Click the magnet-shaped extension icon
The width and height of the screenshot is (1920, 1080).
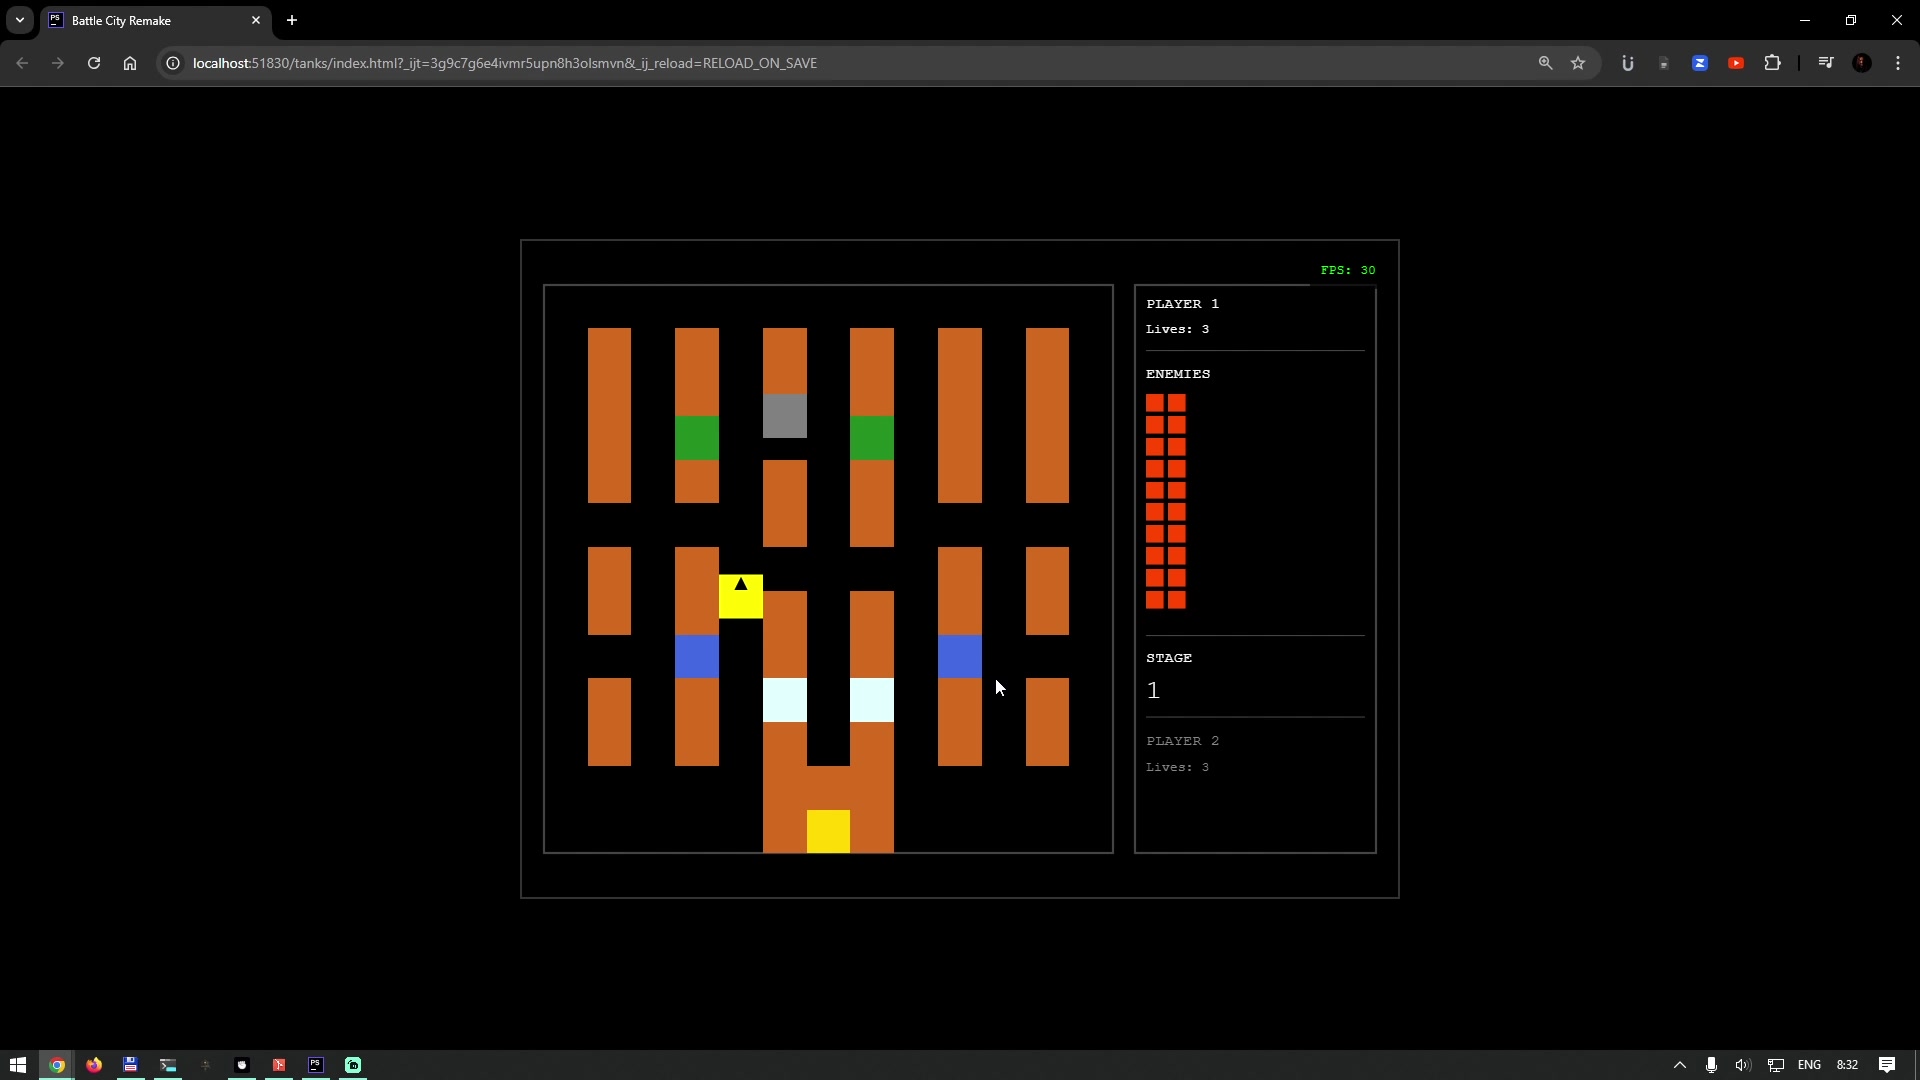[x=1627, y=62]
